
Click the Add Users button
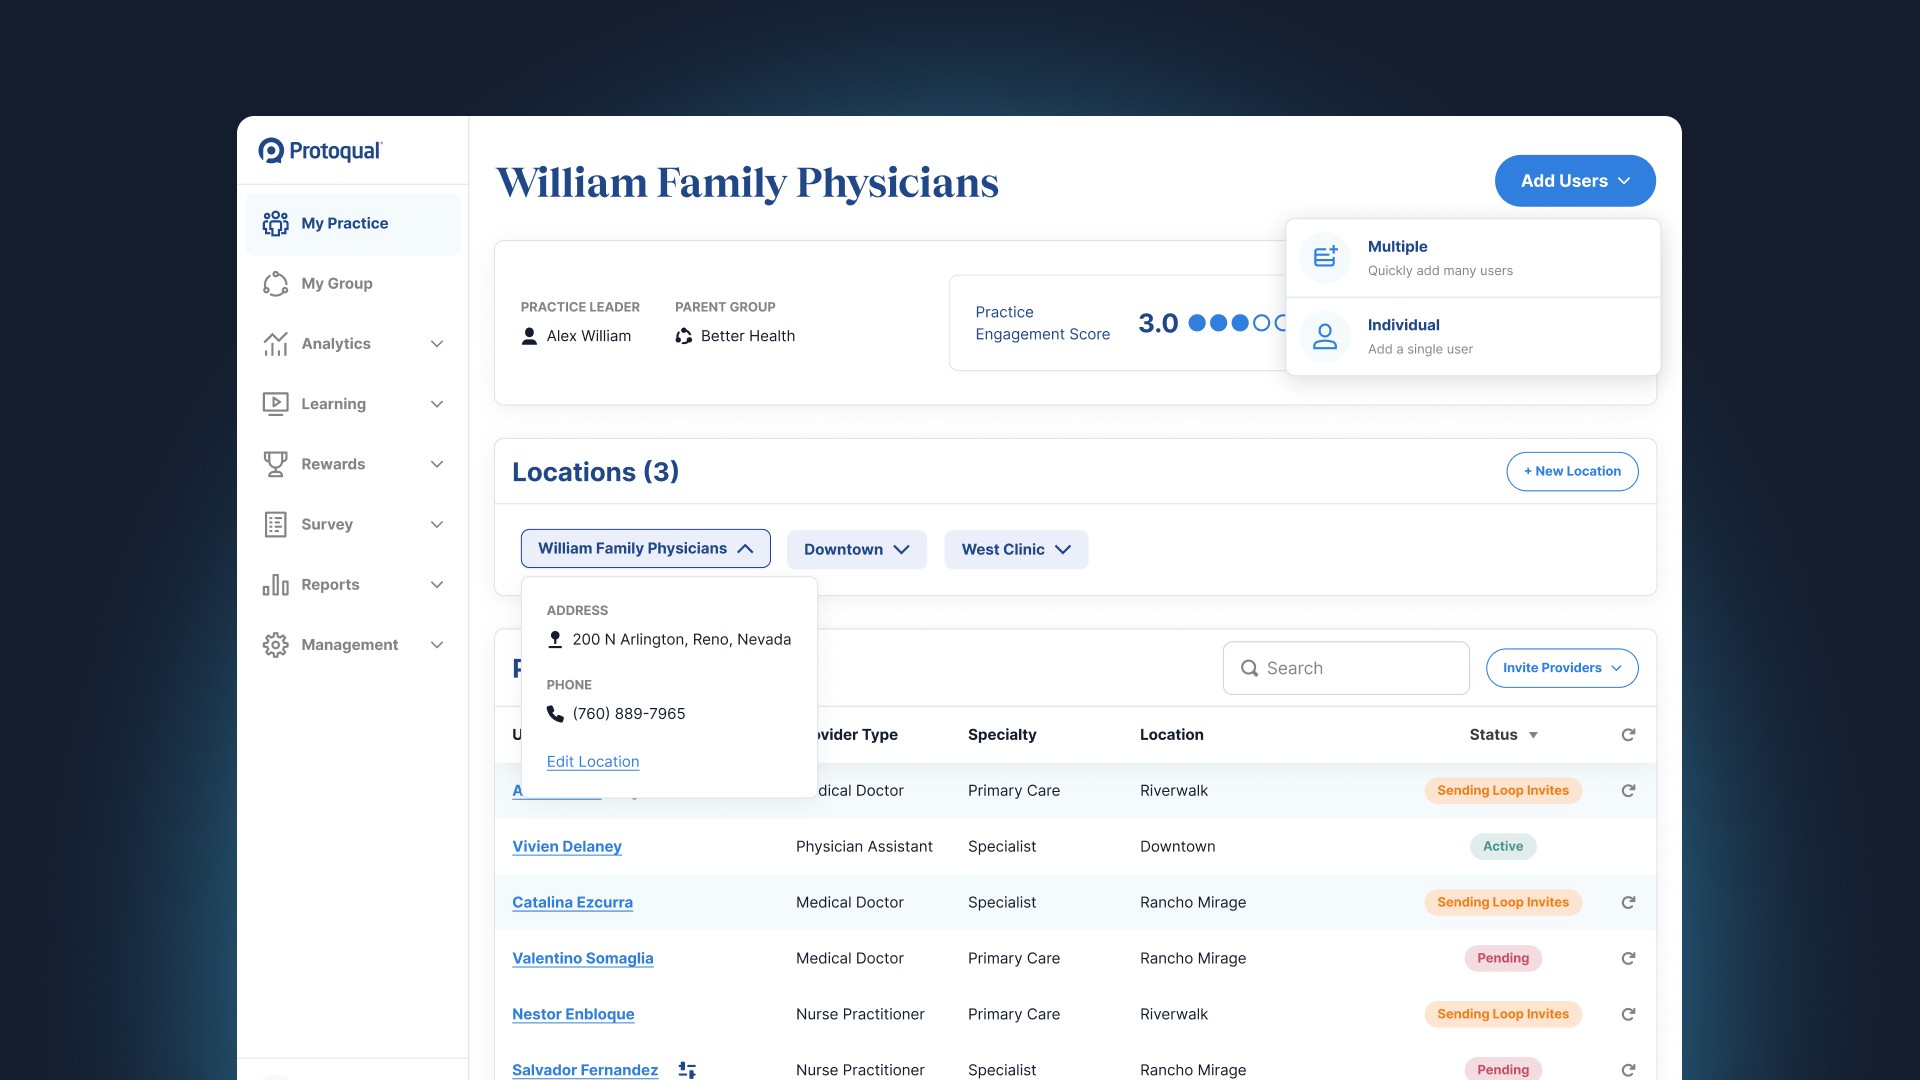coord(1574,181)
